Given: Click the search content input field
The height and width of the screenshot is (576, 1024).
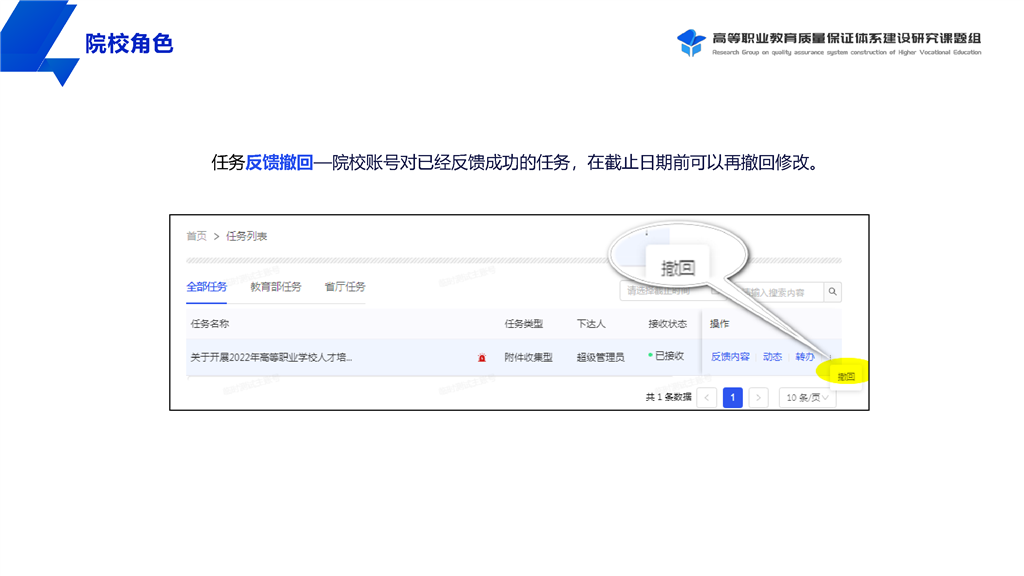Looking at the screenshot, I should [777, 292].
